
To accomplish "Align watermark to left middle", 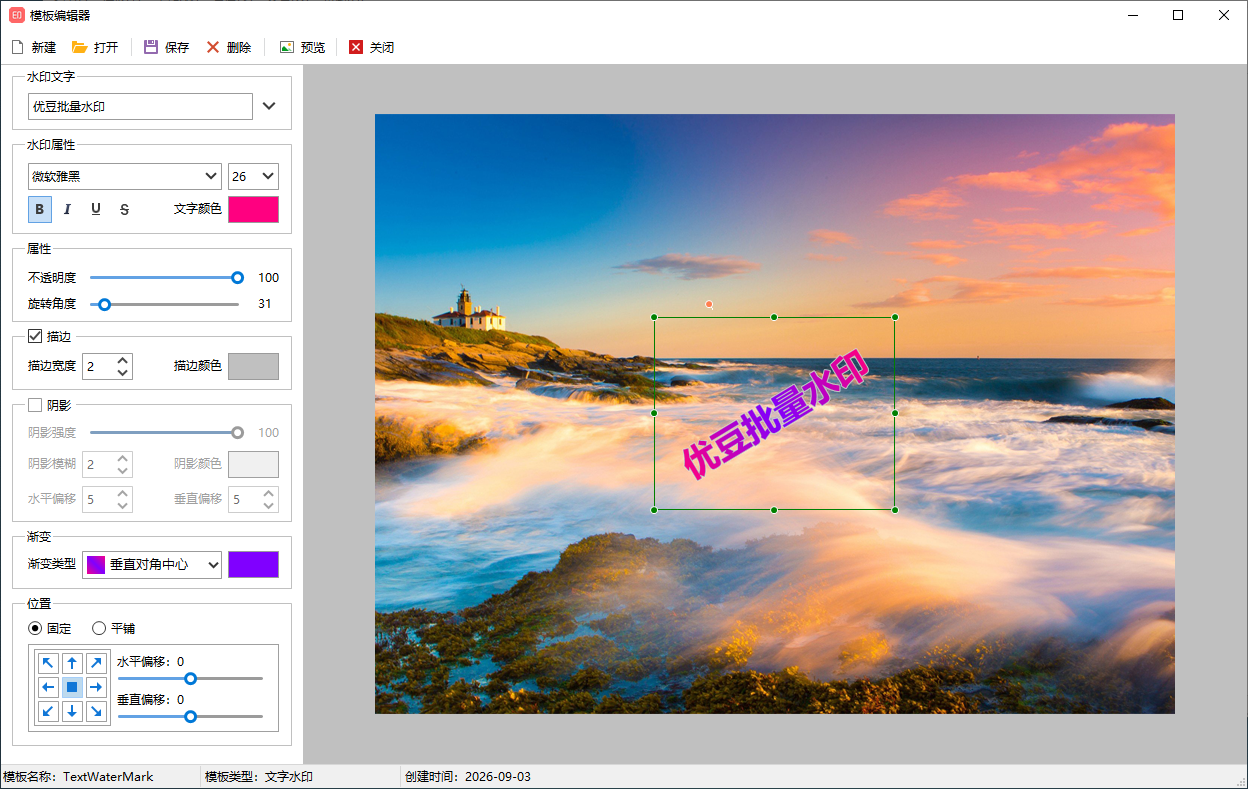I will coord(48,687).
